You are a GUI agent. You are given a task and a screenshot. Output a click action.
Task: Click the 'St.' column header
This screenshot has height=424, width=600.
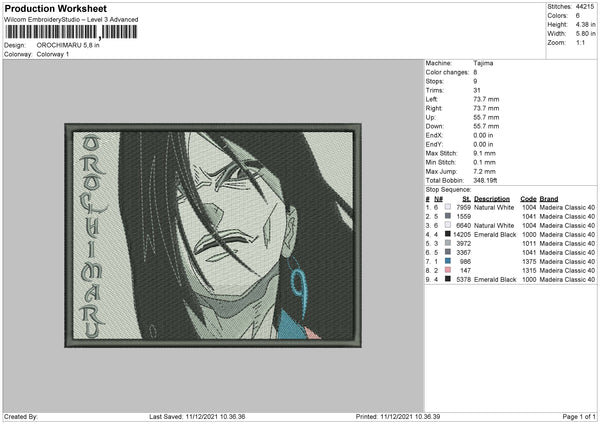pos(466,199)
